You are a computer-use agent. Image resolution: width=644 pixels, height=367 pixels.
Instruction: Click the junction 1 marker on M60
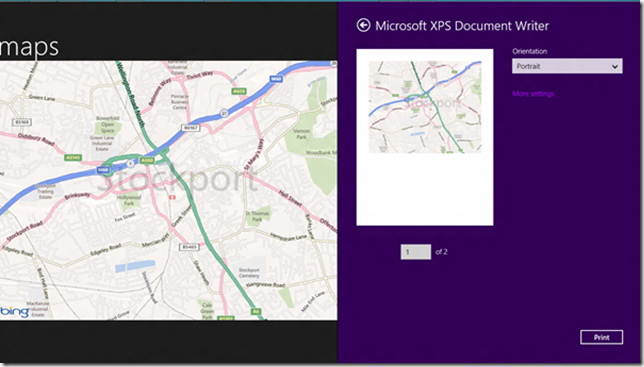130,163
